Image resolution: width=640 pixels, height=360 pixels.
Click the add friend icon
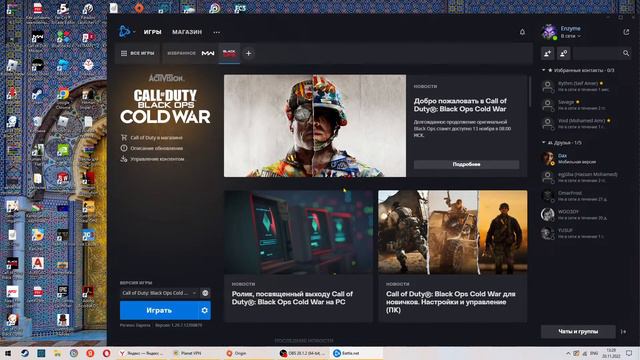547,53
